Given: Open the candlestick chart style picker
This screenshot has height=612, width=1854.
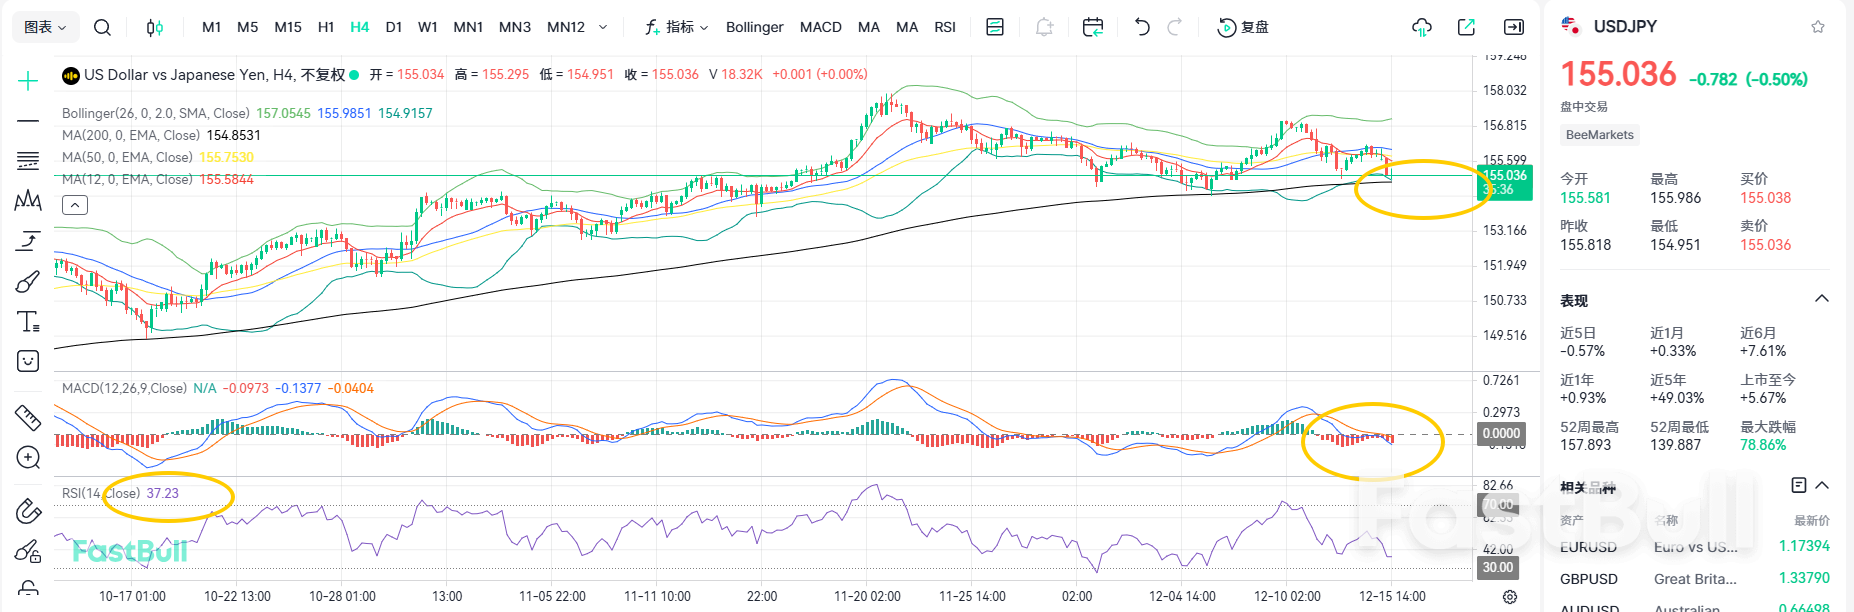Looking at the screenshot, I should 155,27.
